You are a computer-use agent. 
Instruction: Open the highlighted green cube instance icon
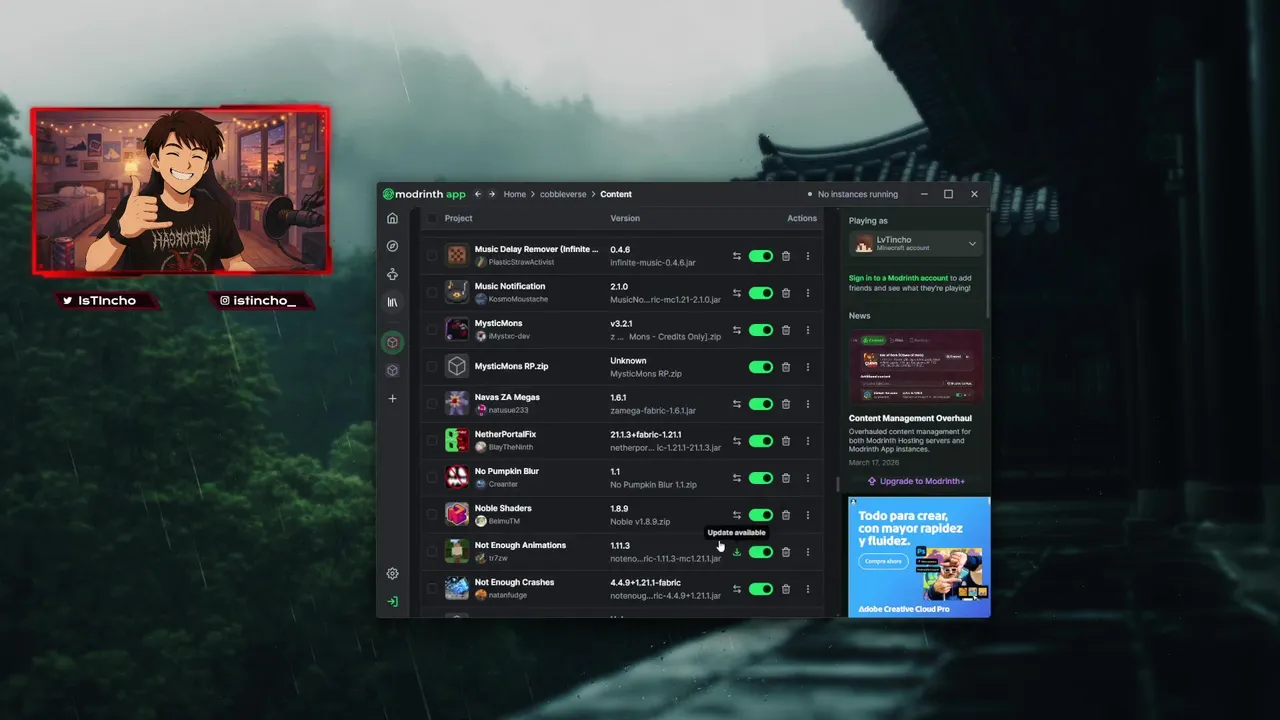pyautogui.click(x=392, y=342)
